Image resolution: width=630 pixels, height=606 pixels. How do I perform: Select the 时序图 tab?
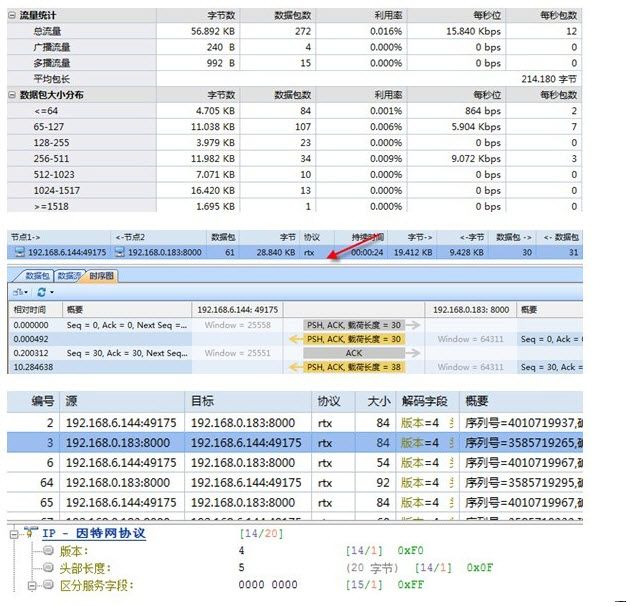101,276
